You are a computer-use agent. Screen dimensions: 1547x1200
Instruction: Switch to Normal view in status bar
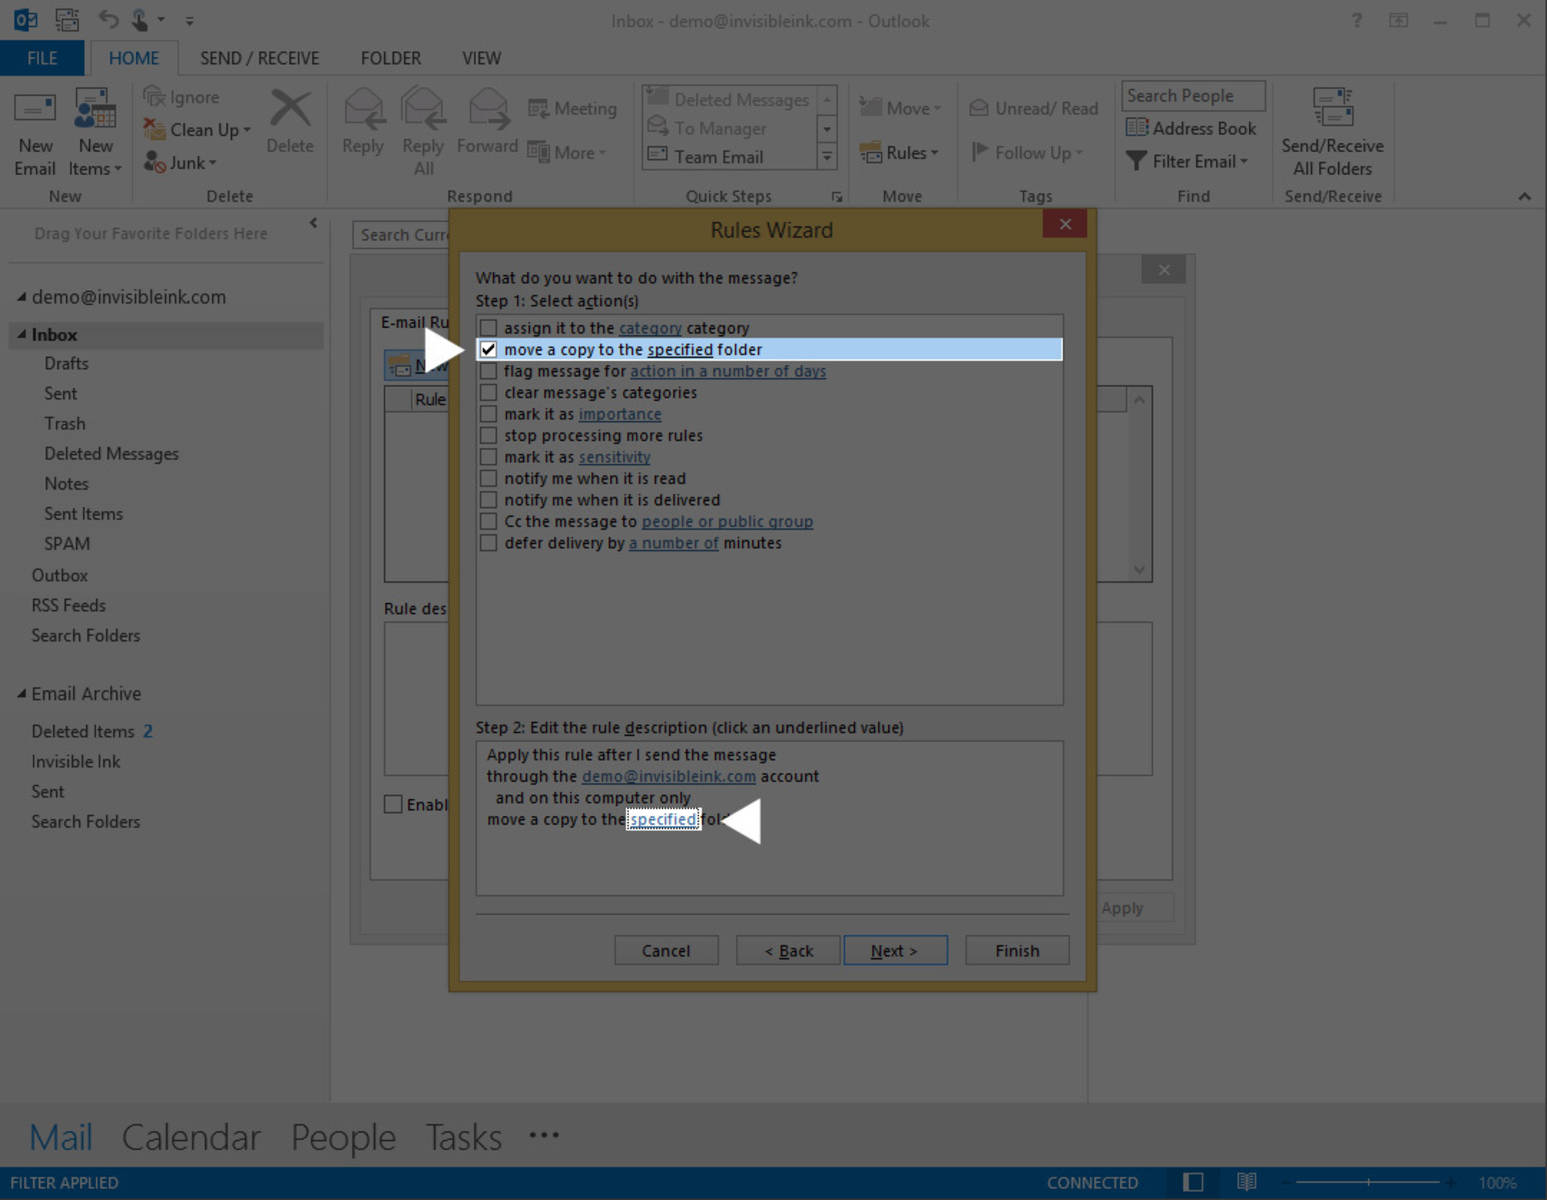(x=1193, y=1182)
